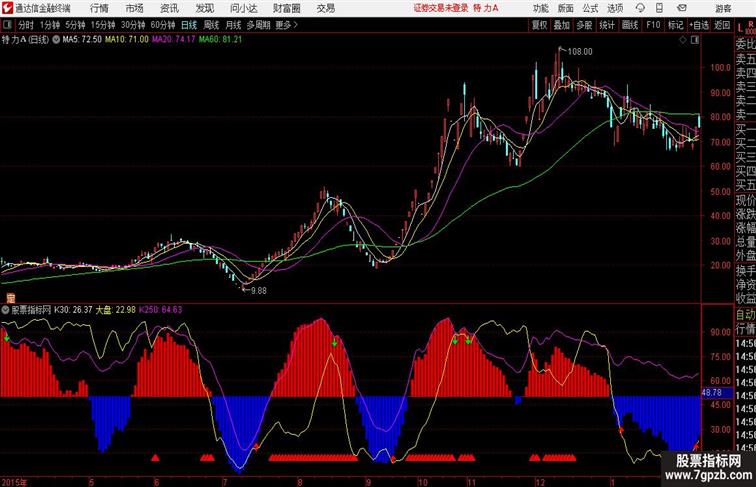This screenshot has width=756, height=487.
Task: Click the panel toggle icon left of 分时
Action: pyautogui.click(x=8, y=25)
